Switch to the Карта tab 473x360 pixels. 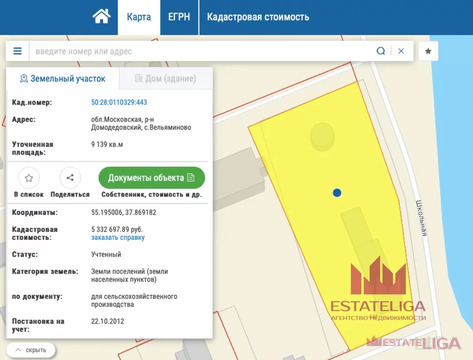(139, 17)
